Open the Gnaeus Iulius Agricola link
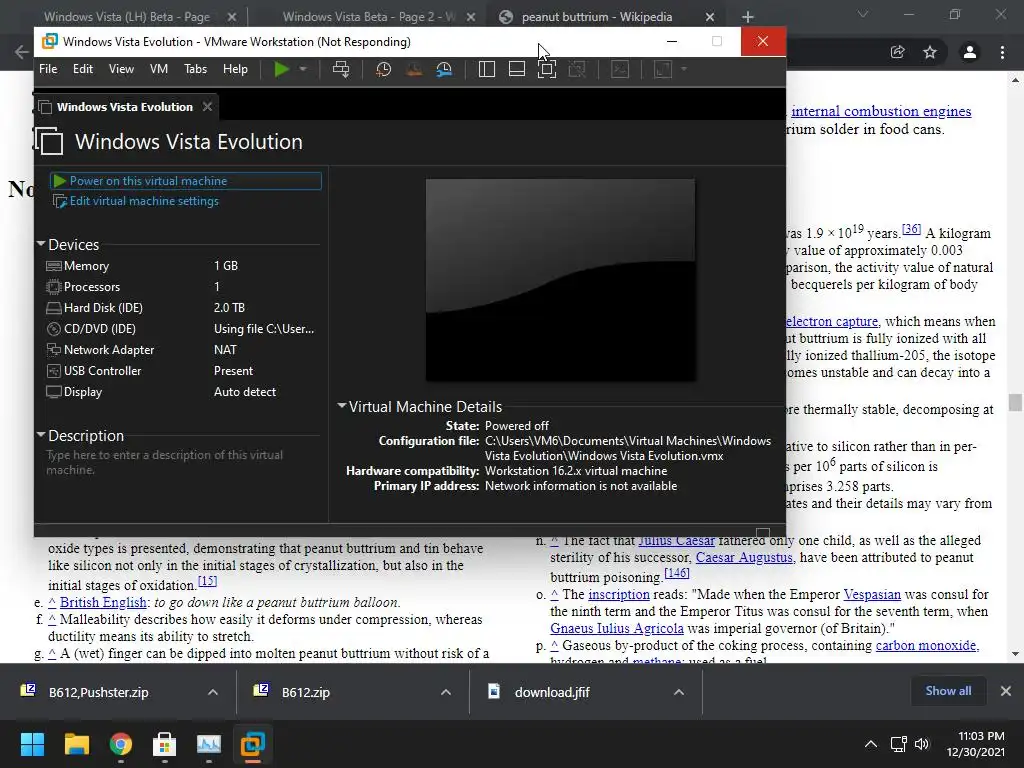 tap(616, 628)
